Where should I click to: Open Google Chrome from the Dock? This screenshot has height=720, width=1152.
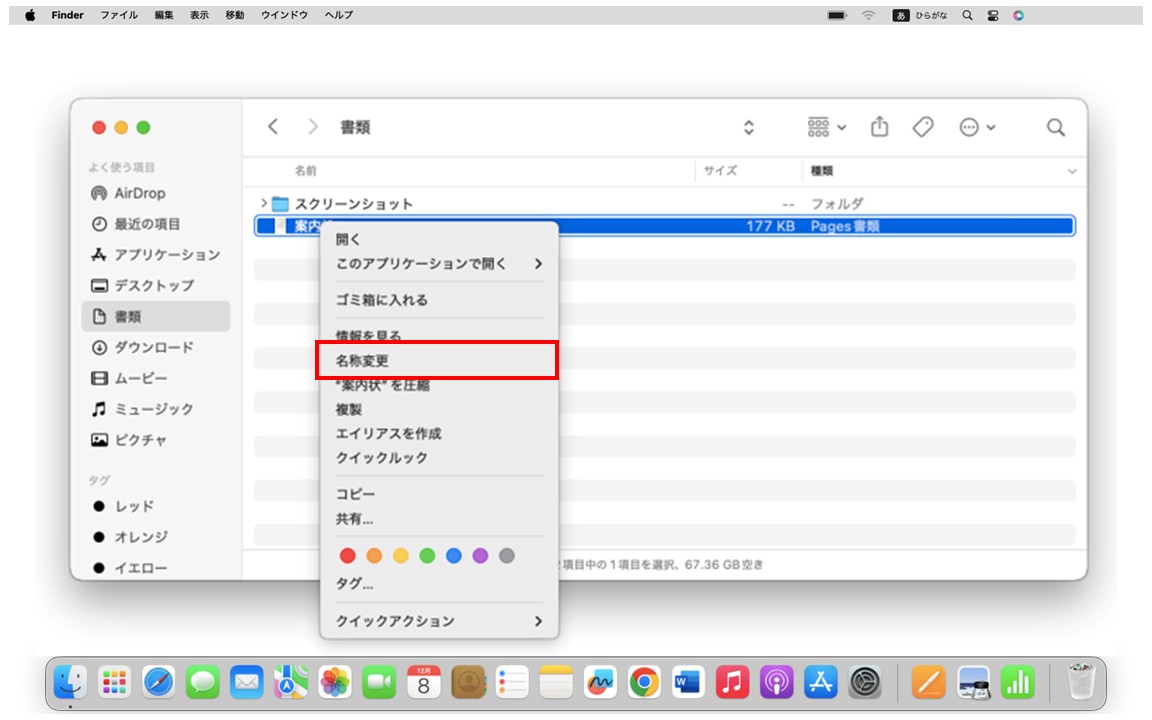pos(643,684)
